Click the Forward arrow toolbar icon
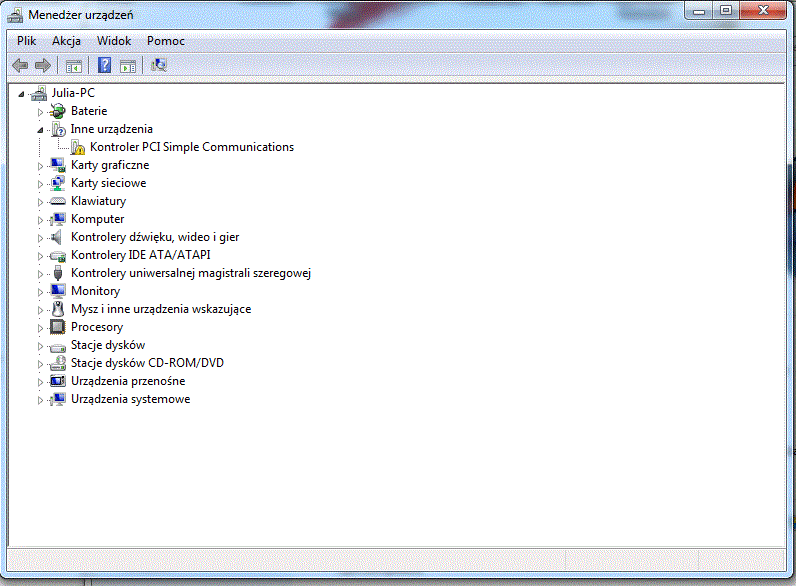 pyautogui.click(x=43, y=65)
